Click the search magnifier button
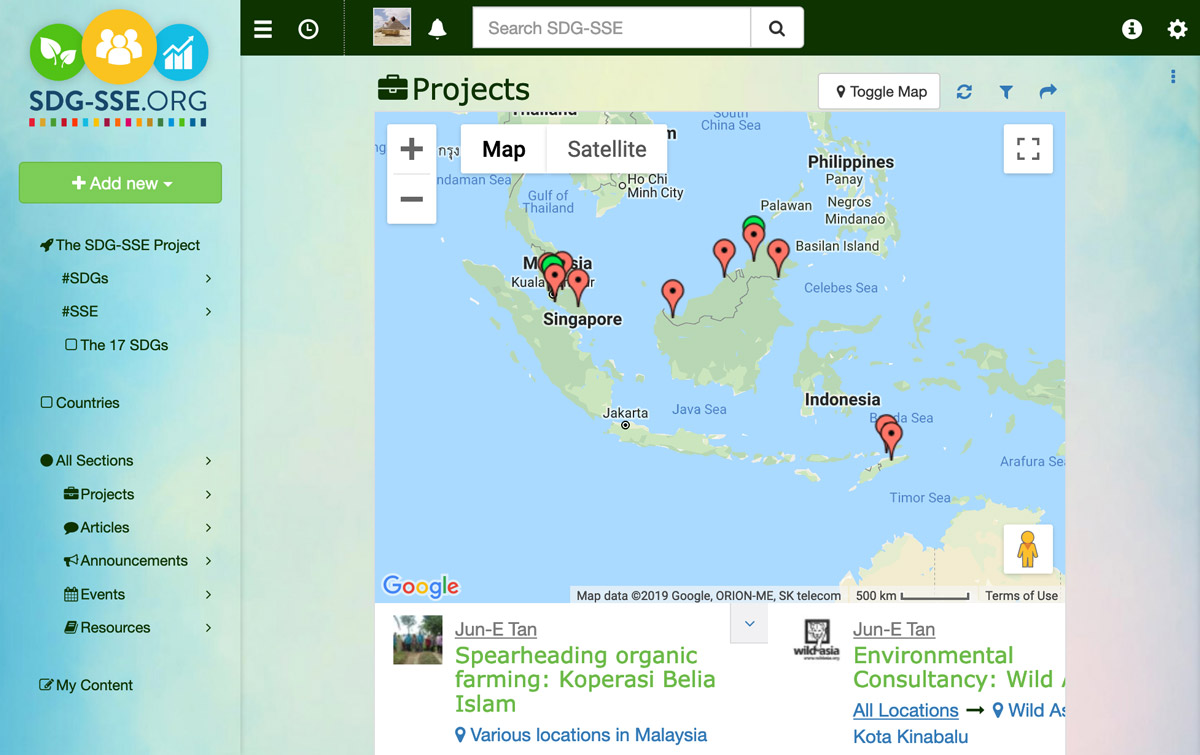Viewport: 1200px width, 755px height. pos(777,28)
